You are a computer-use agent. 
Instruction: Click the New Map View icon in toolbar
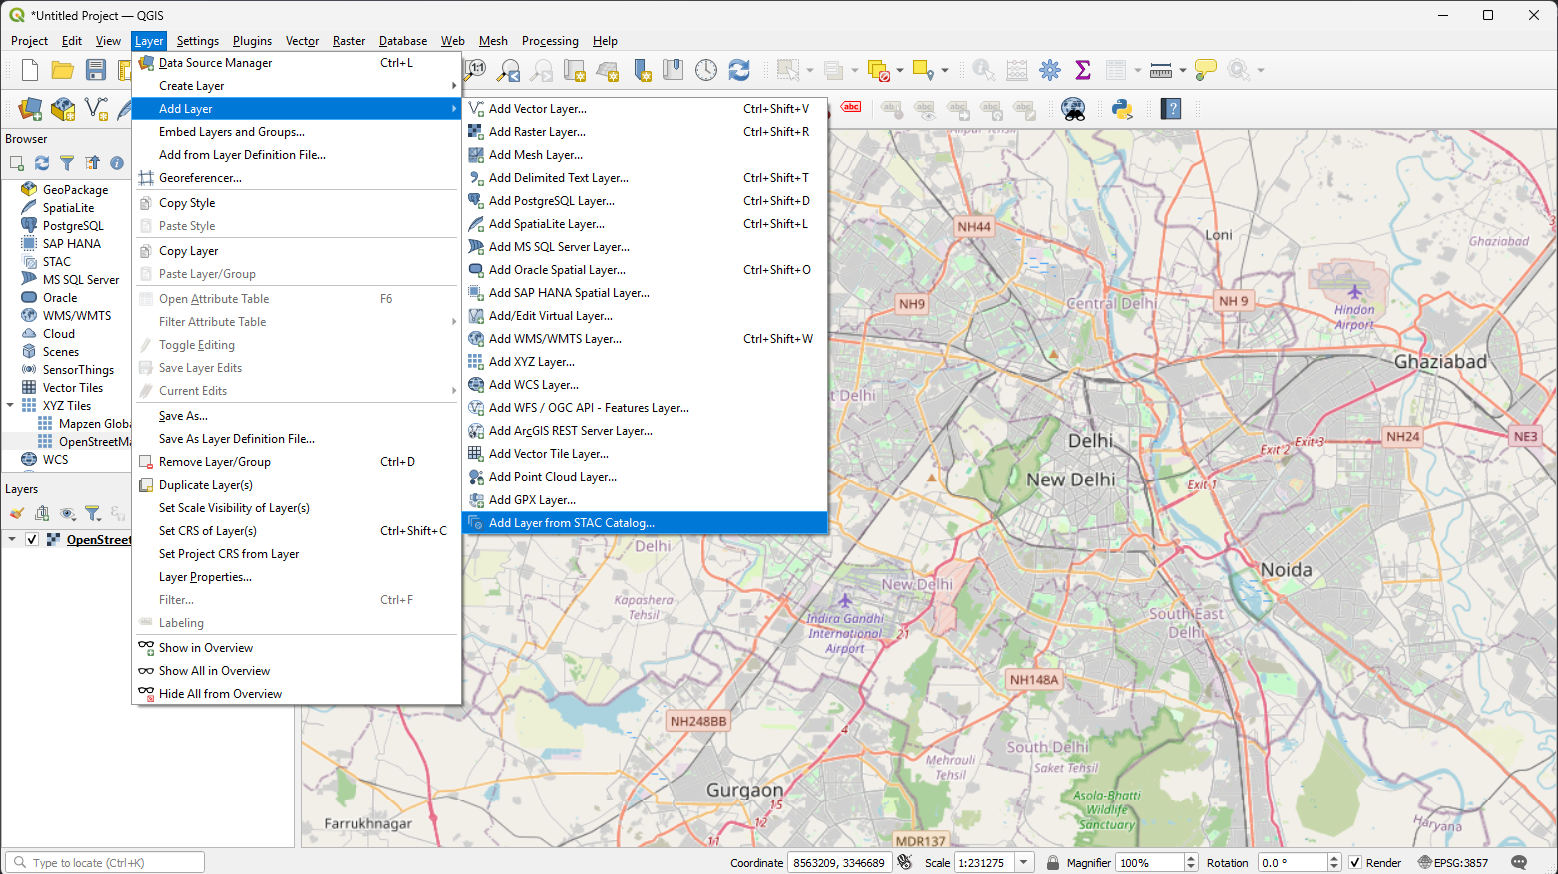(575, 70)
